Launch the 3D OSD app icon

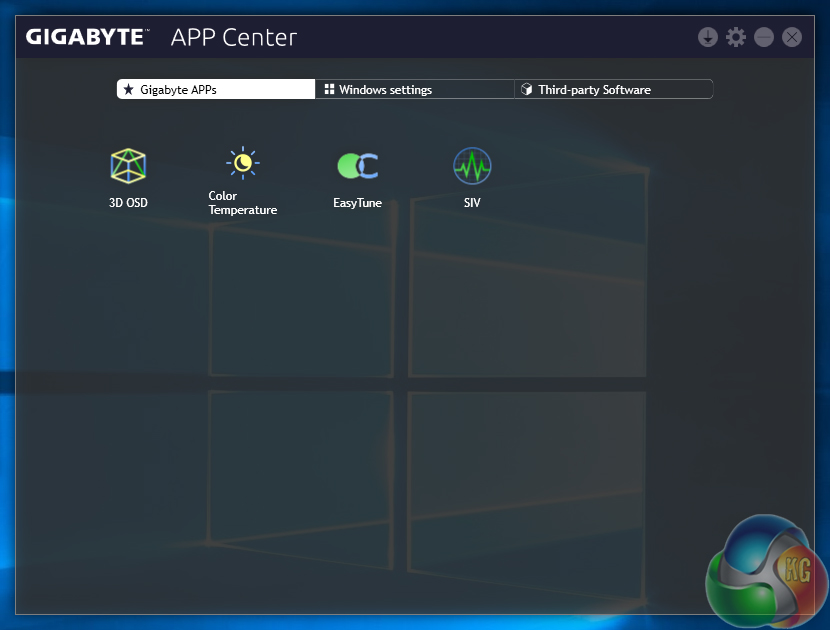point(128,166)
